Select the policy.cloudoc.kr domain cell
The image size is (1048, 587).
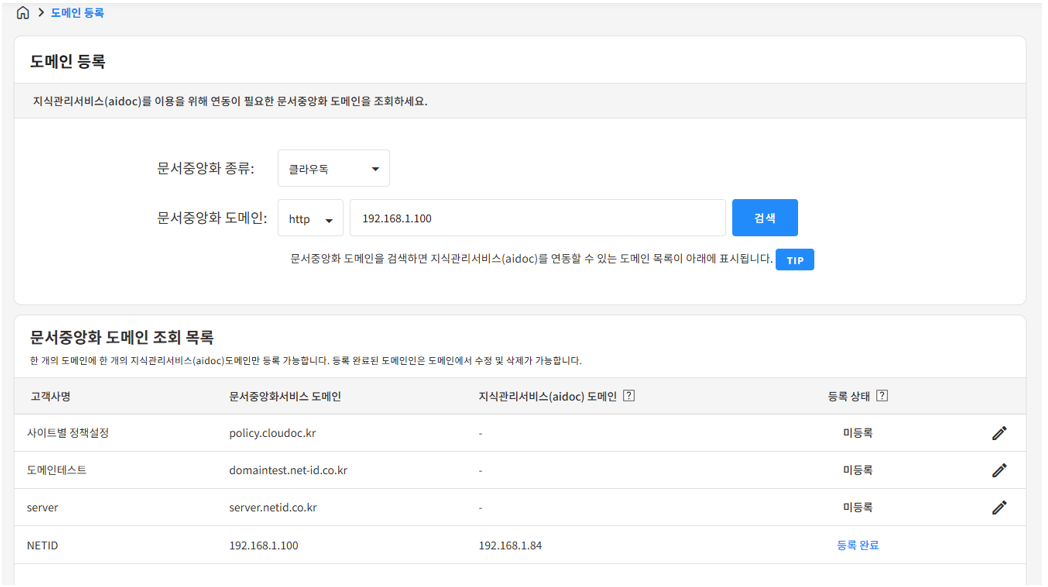coord(272,433)
